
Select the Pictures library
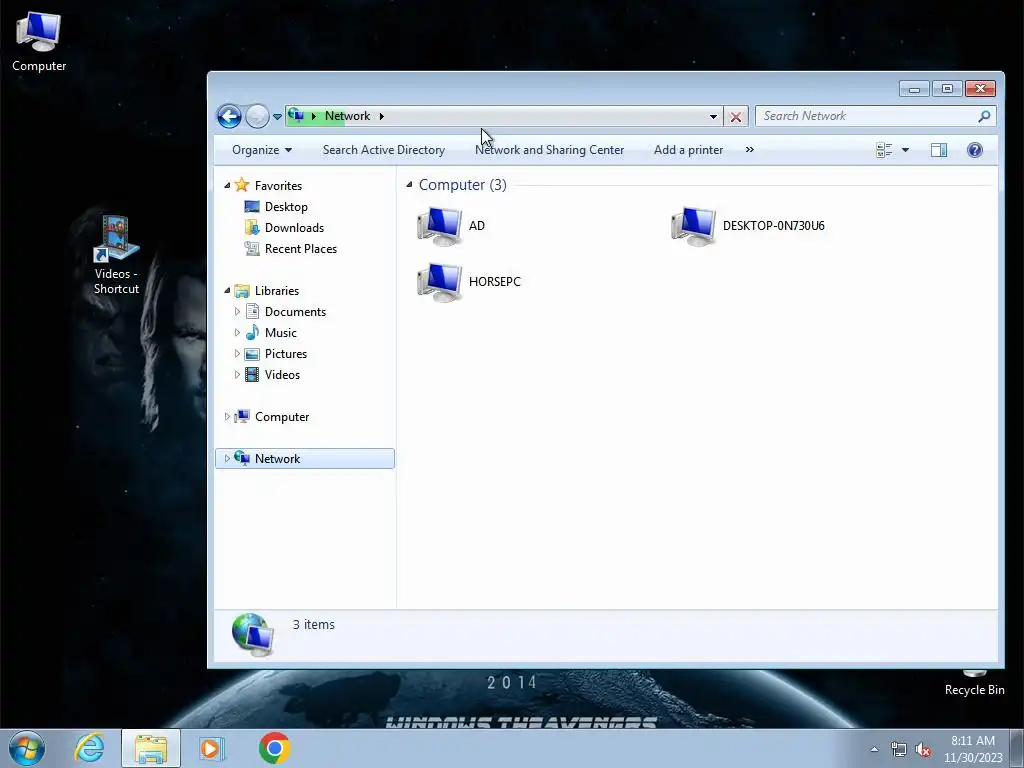coord(285,353)
